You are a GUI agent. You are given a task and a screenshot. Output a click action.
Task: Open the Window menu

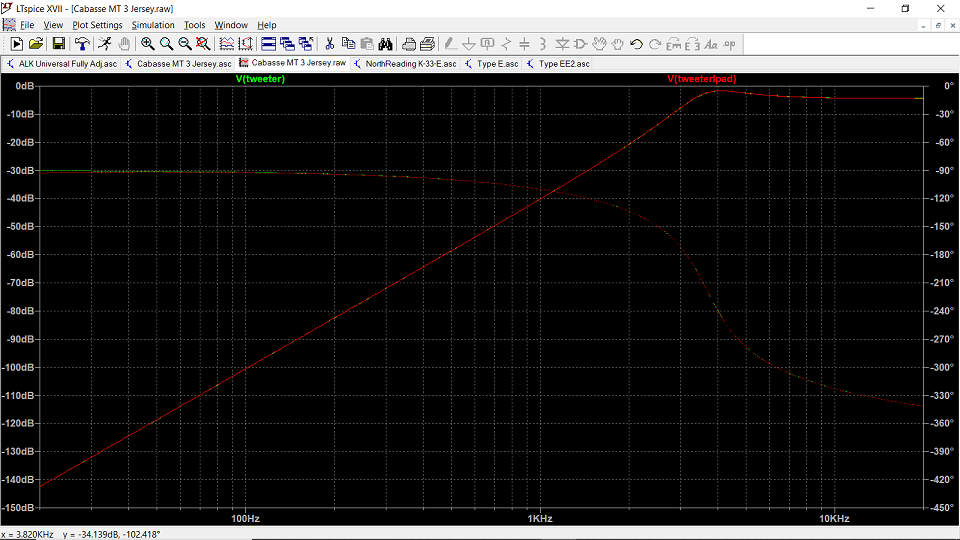point(231,25)
